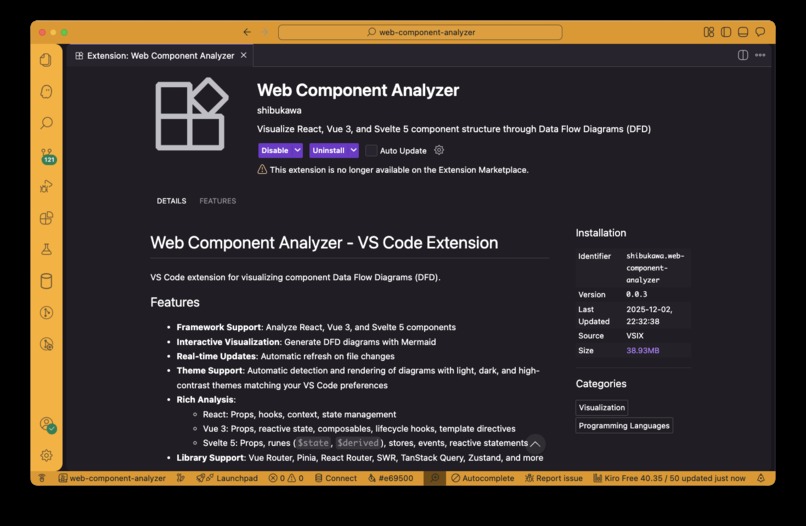
Task: Open the Extensions view in activity bar
Action: tap(46, 218)
